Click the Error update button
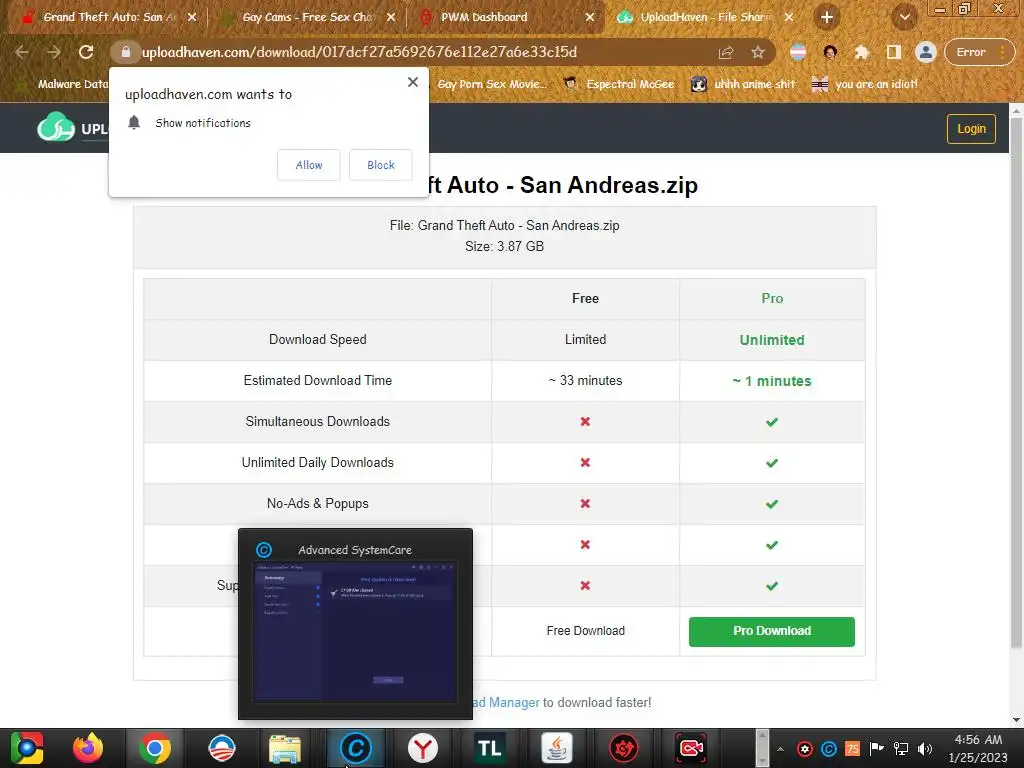The height and width of the screenshot is (768, 1024). tap(978, 52)
